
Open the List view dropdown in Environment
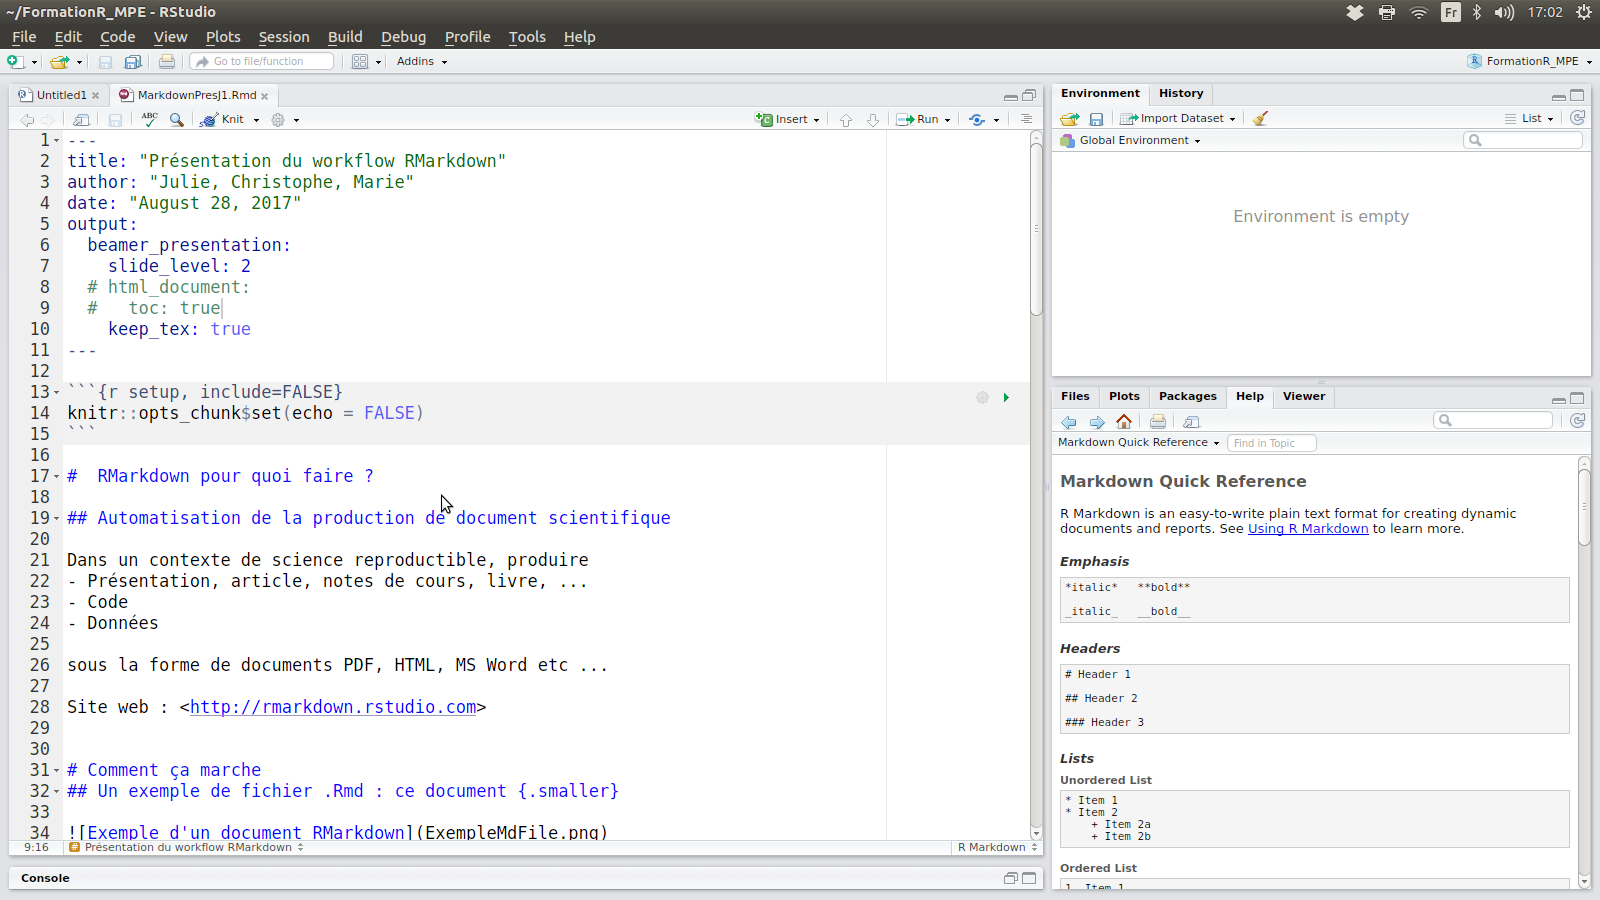(x=1529, y=118)
